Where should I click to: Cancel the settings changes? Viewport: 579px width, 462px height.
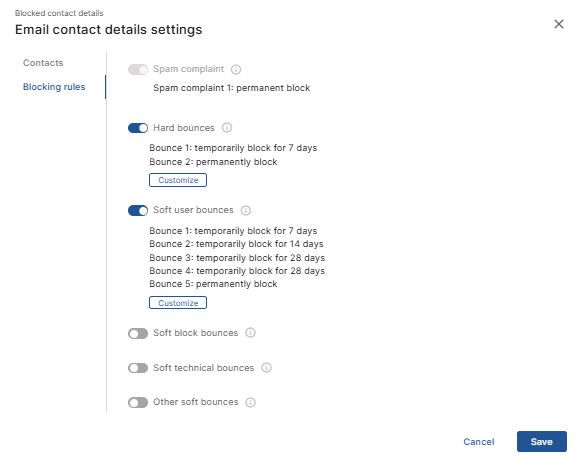click(479, 442)
